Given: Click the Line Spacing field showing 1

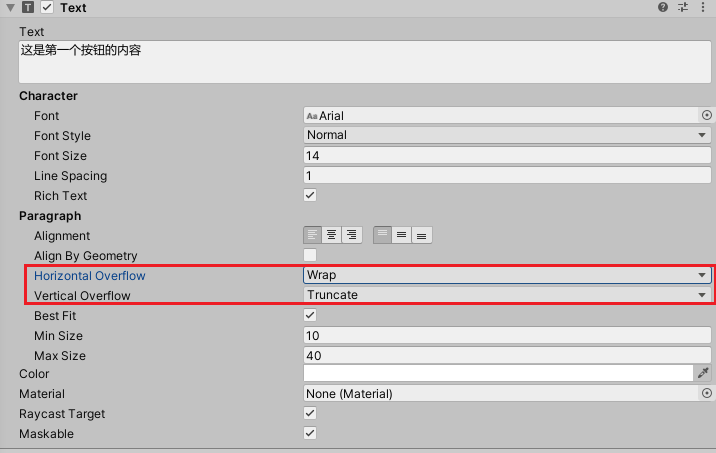Looking at the screenshot, I should pos(507,175).
